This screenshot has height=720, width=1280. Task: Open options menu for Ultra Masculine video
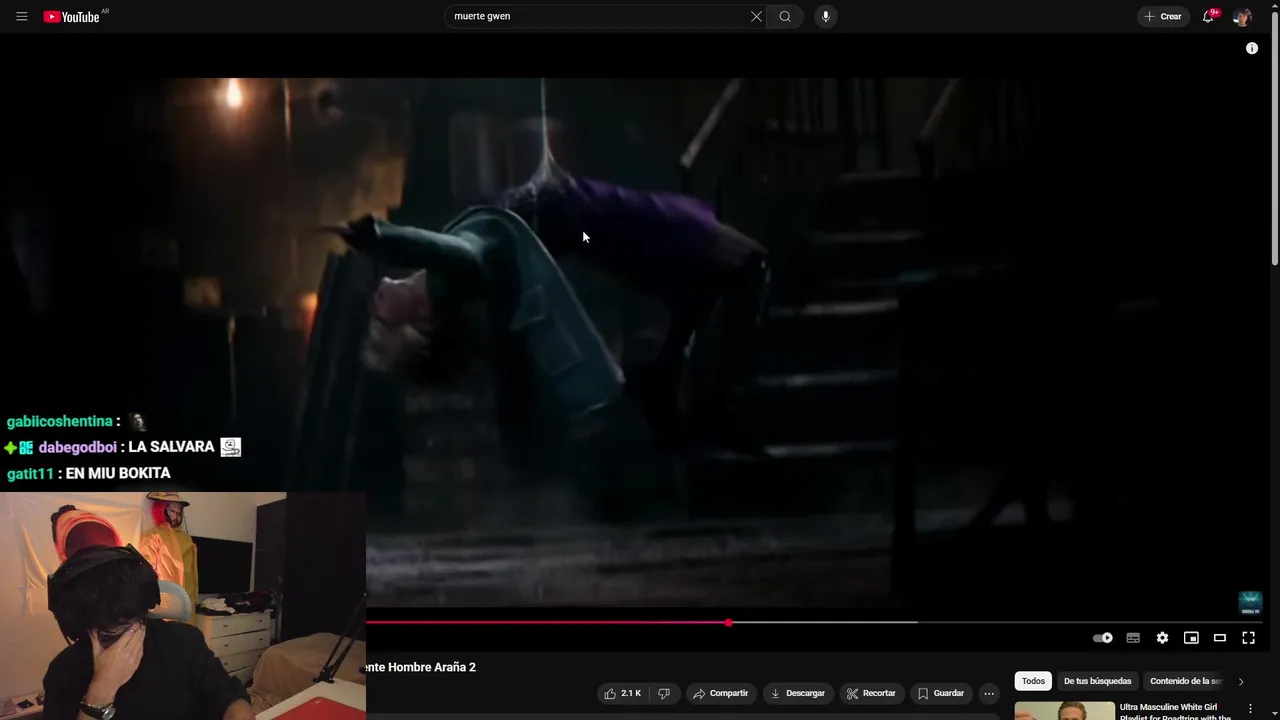pyautogui.click(x=1250, y=709)
